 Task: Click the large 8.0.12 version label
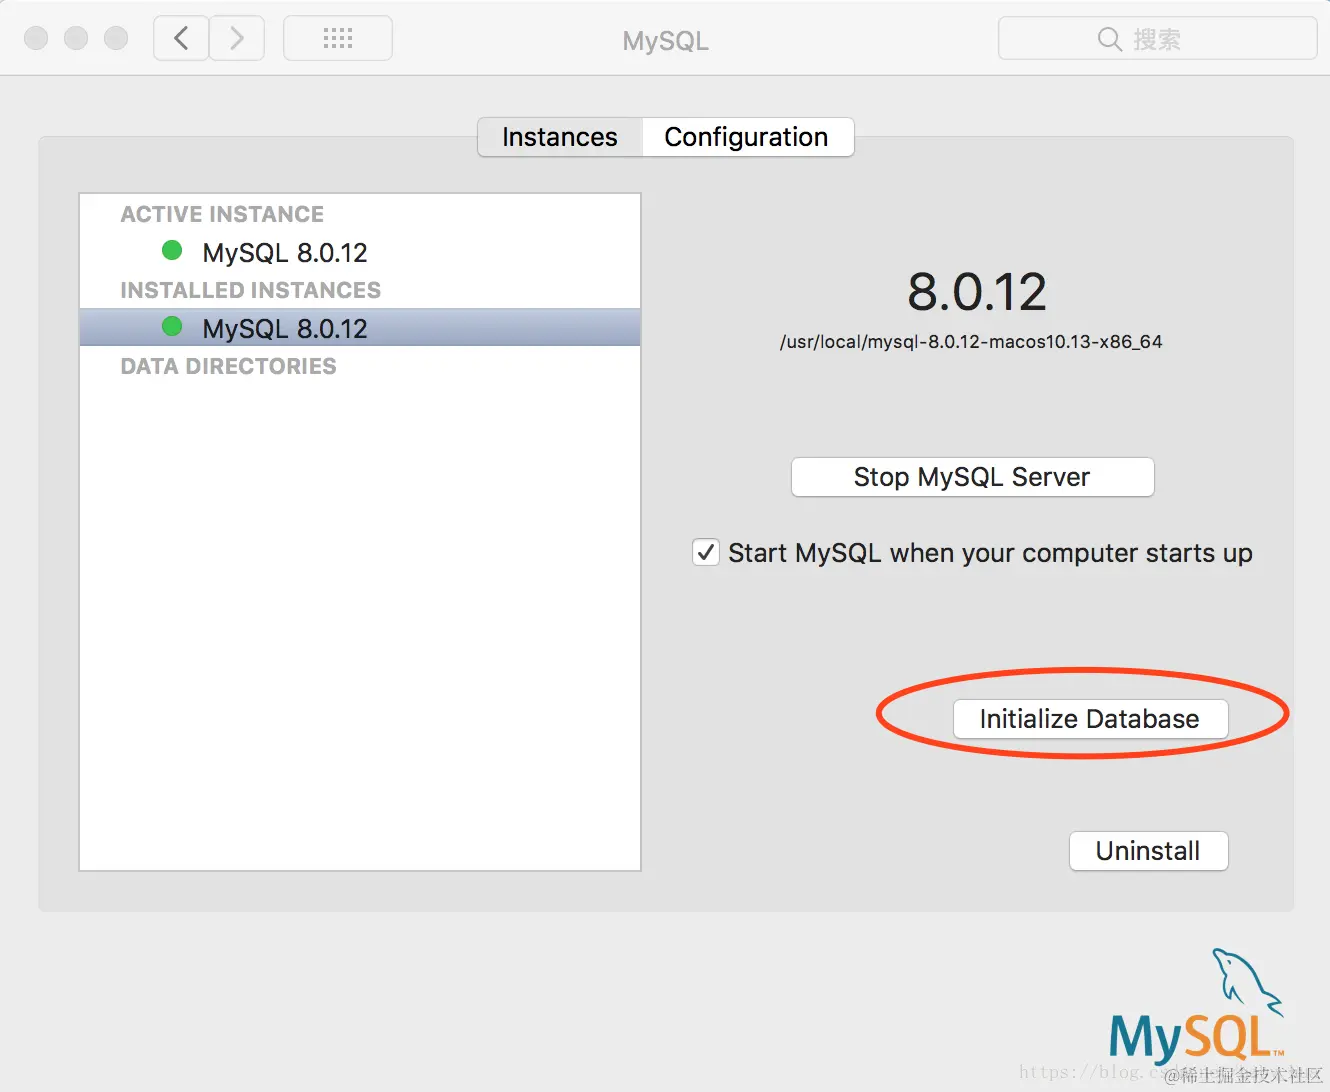[976, 292]
